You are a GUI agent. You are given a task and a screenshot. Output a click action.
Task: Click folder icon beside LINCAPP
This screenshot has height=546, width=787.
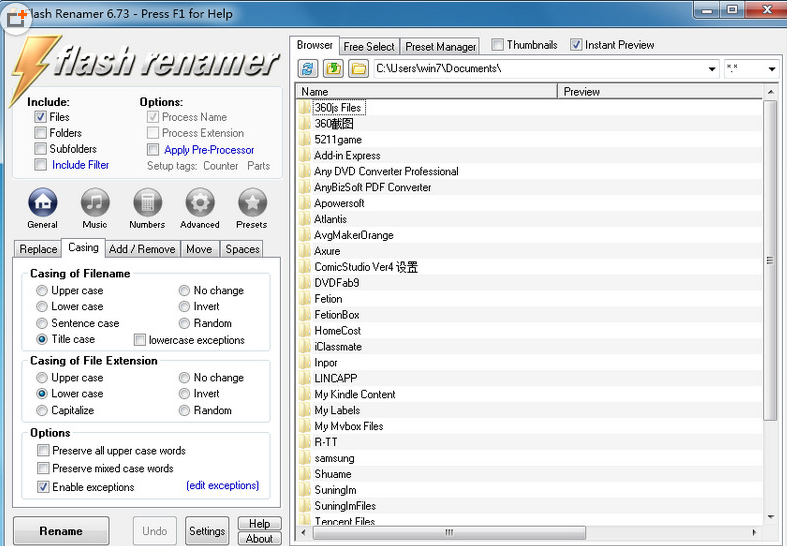pyautogui.click(x=304, y=378)
